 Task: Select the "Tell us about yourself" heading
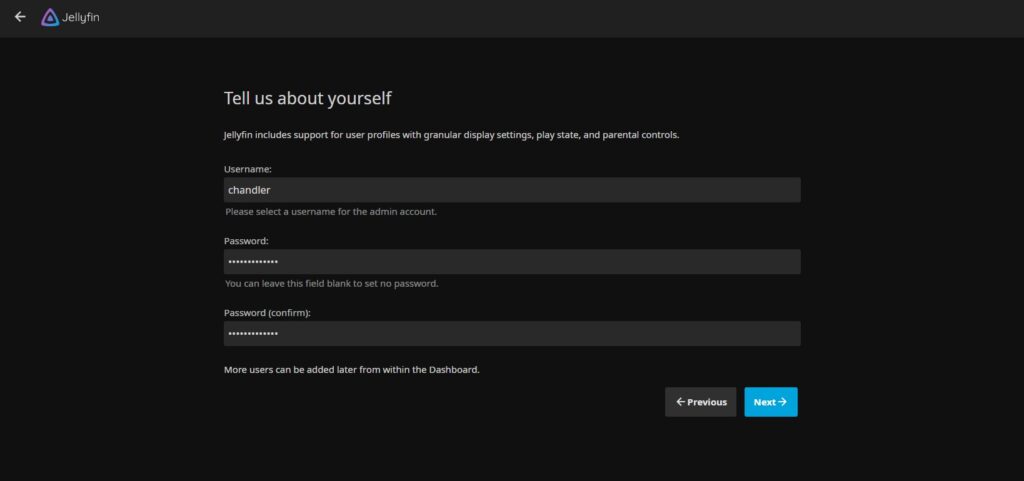coord(308,99)
